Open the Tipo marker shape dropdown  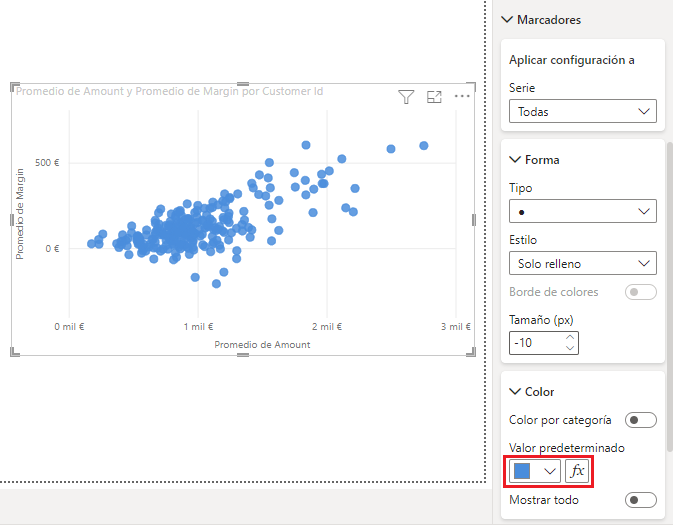tap(582, 211)
